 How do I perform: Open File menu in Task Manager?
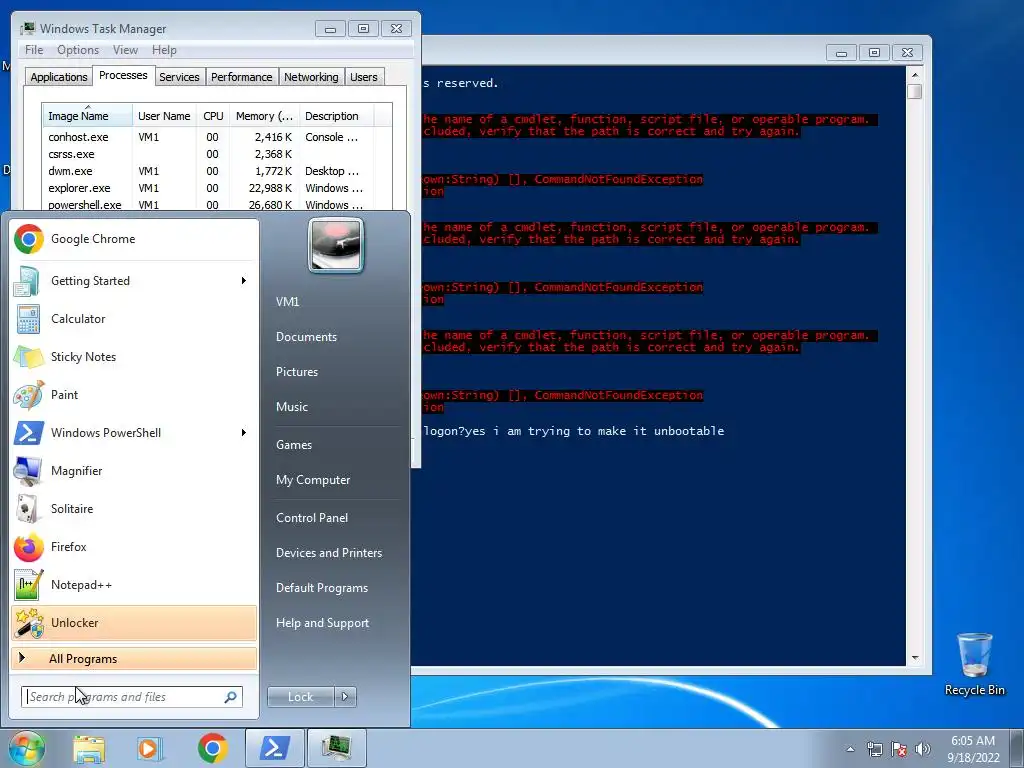pos(34,50)
